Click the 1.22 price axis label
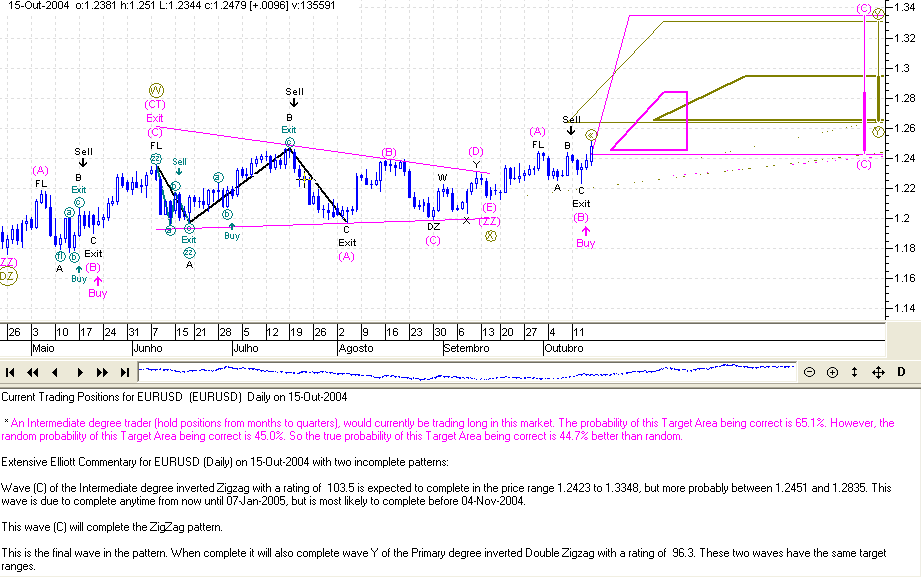The width and height of the screenshot is (921, 578). tap(905, 188)
